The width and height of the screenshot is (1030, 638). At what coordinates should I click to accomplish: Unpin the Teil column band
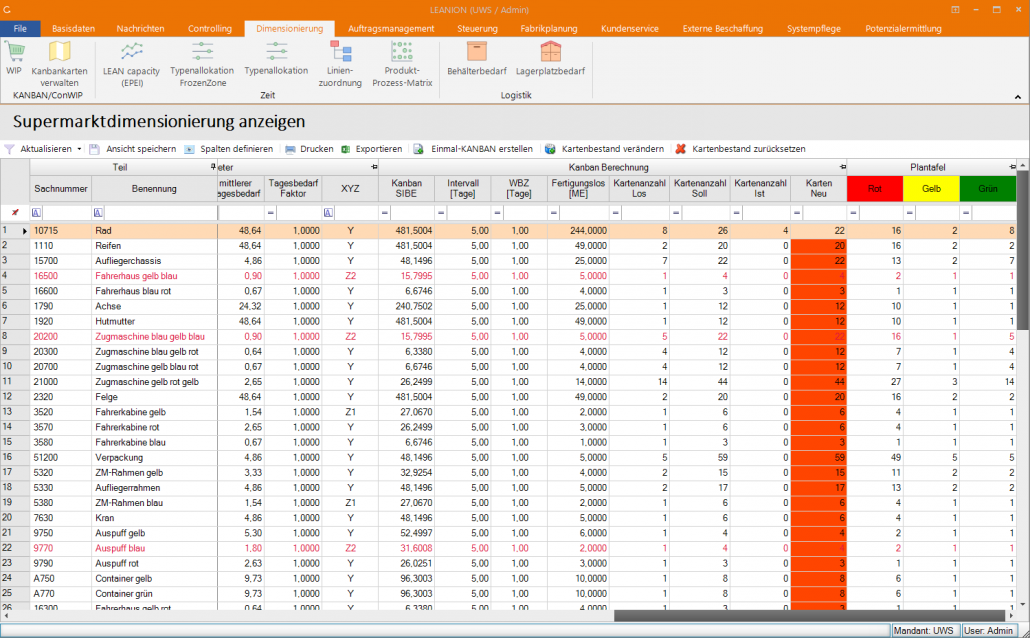213,167
